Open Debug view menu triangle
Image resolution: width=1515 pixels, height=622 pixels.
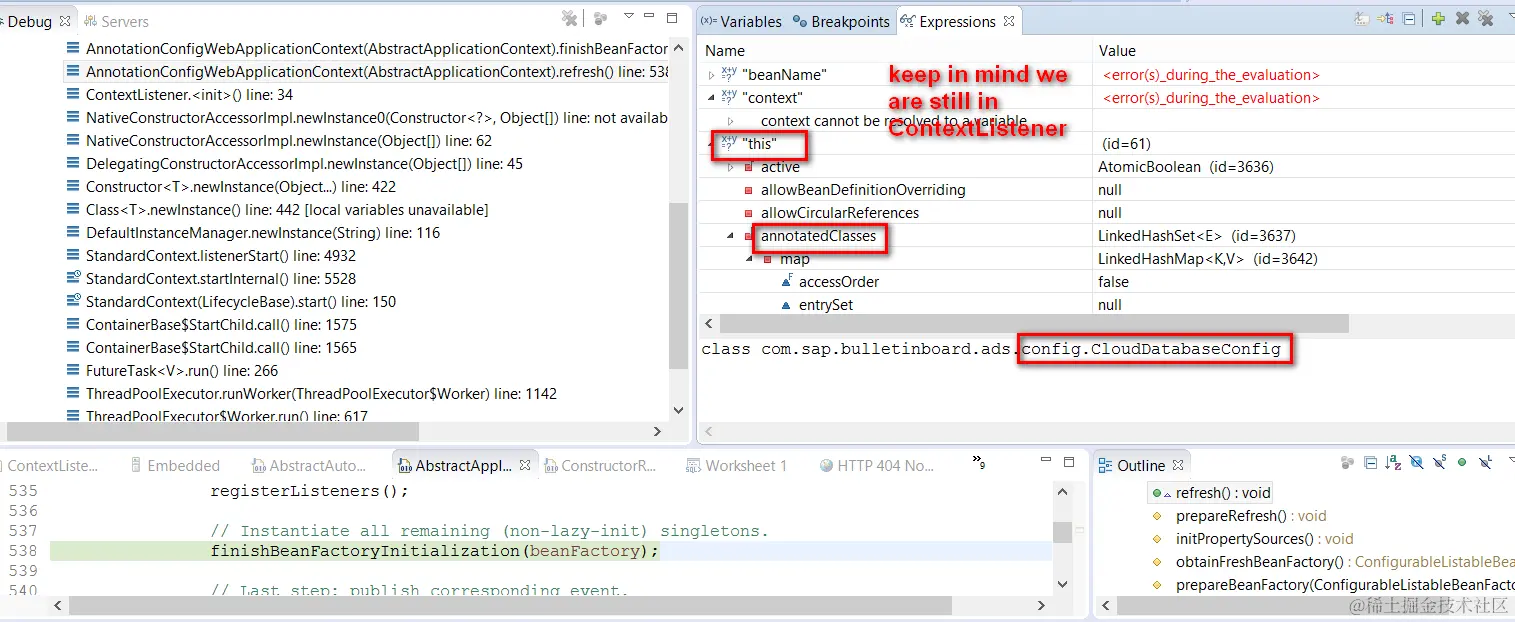click(629, 16)
